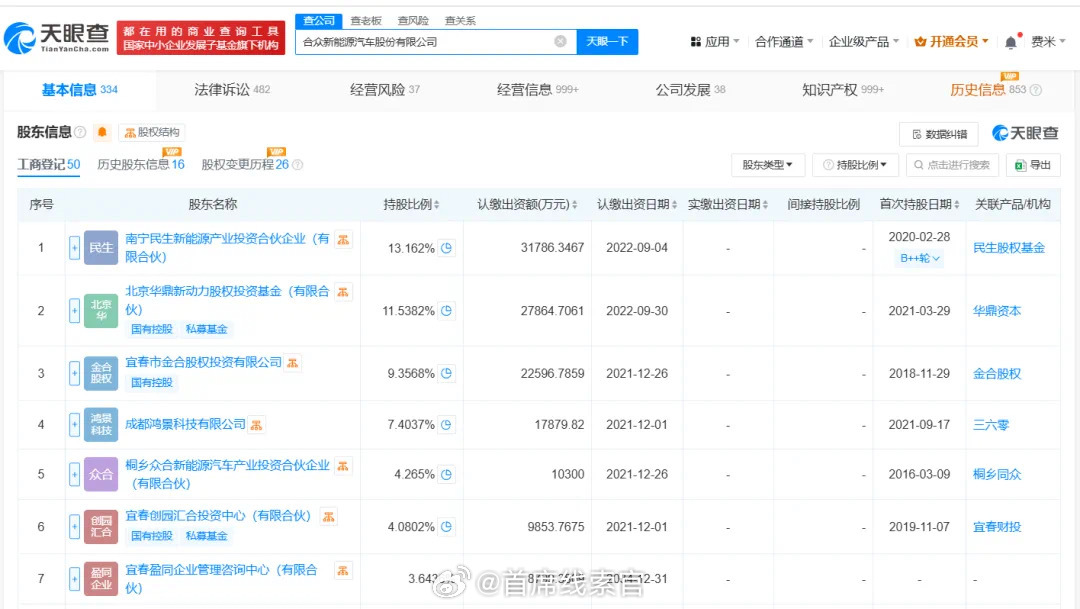Image resolution: width=1080 pixels, height=609 pixels.
Task: Expand row 5 桐乡众合 shareholder details
Action: coord(74,474)
